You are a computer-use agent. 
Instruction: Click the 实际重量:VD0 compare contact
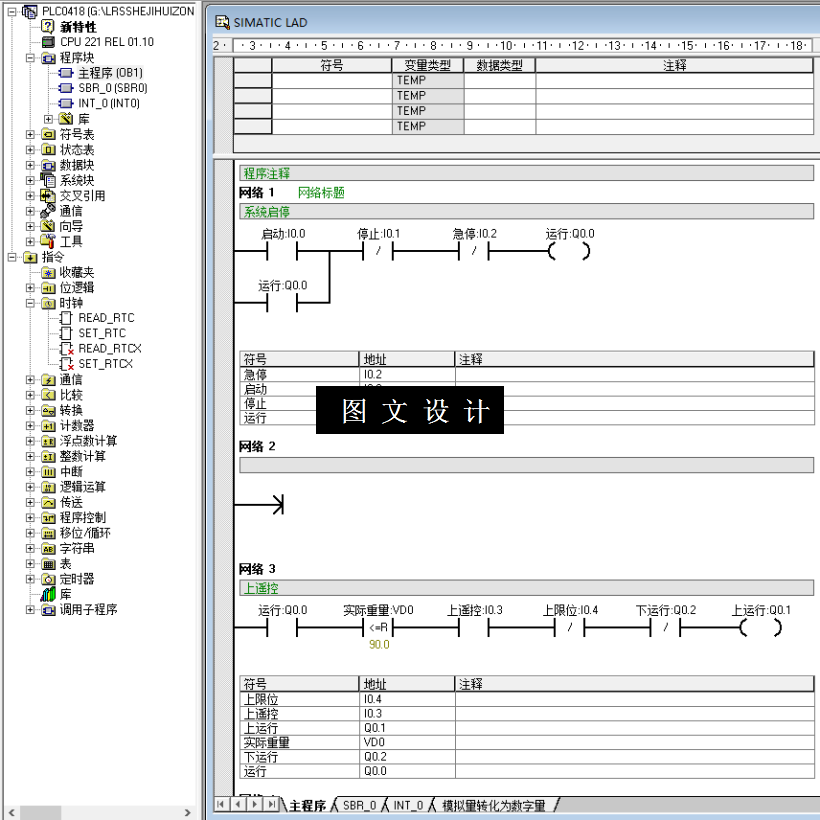click(378, 628)
